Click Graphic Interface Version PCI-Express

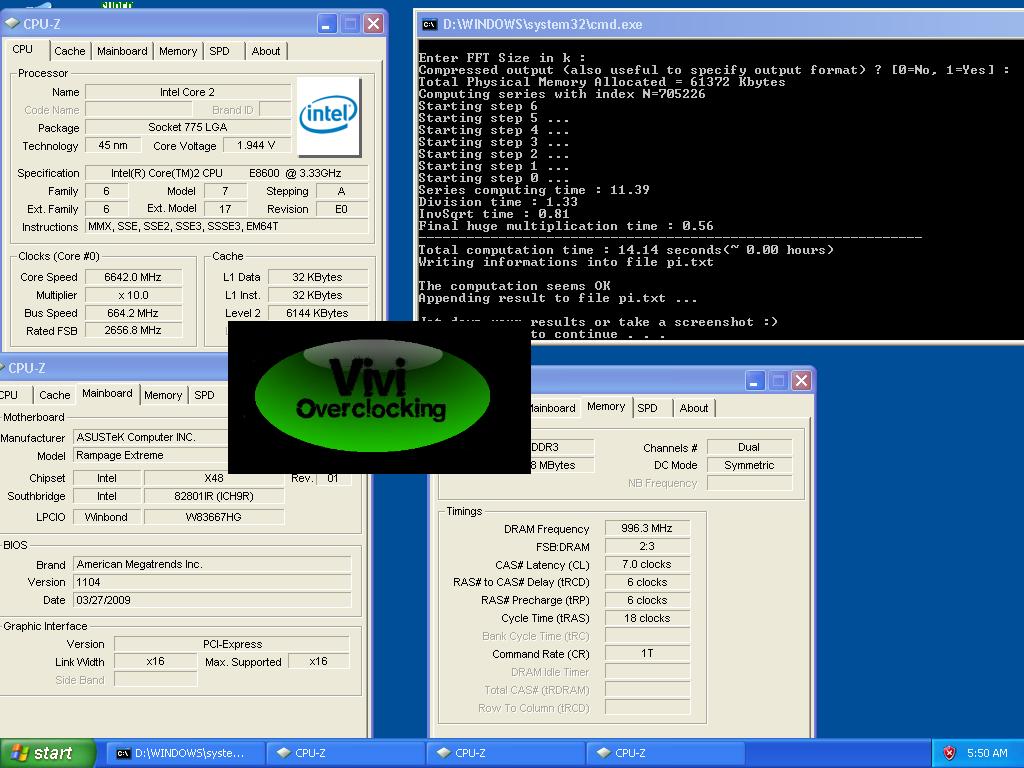coord(232,644)
